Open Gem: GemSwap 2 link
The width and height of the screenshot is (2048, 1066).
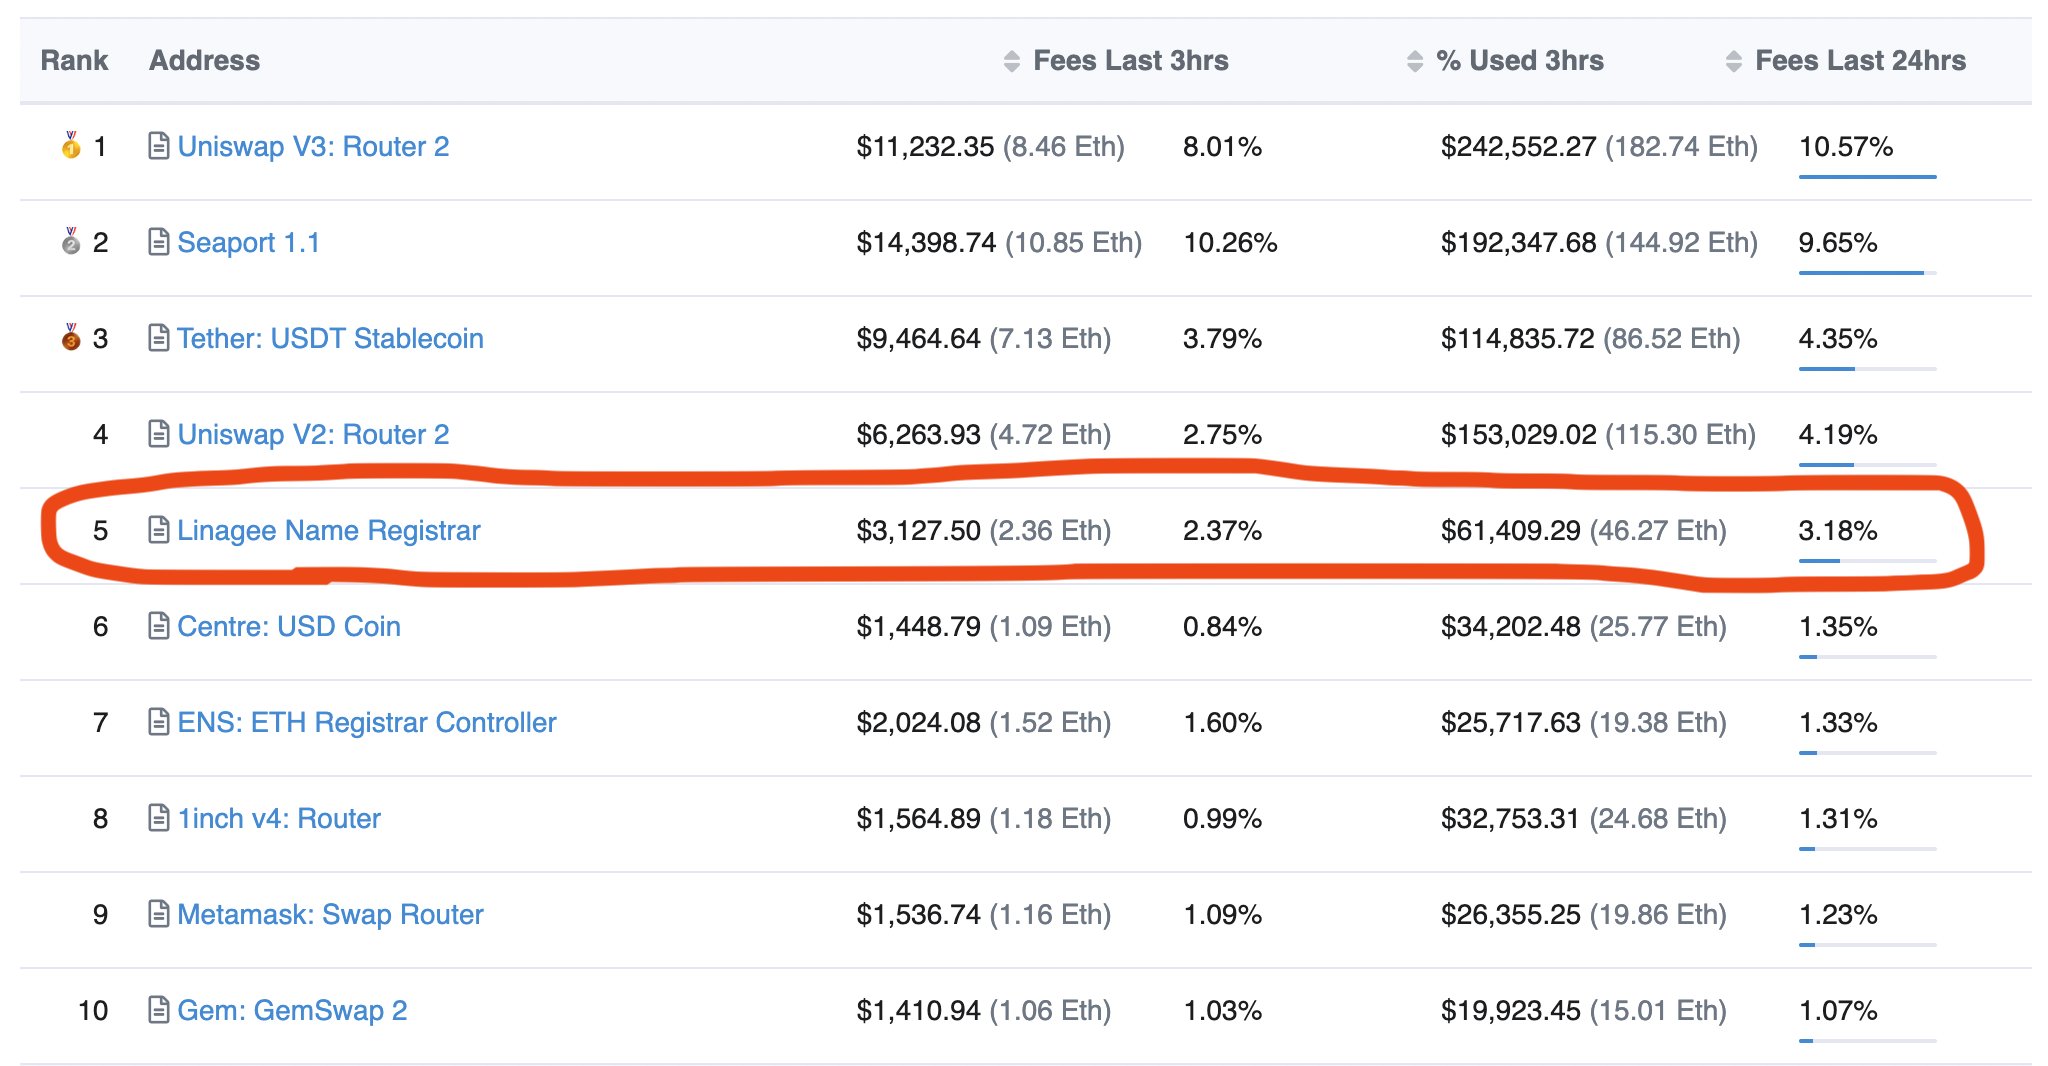292,1010
